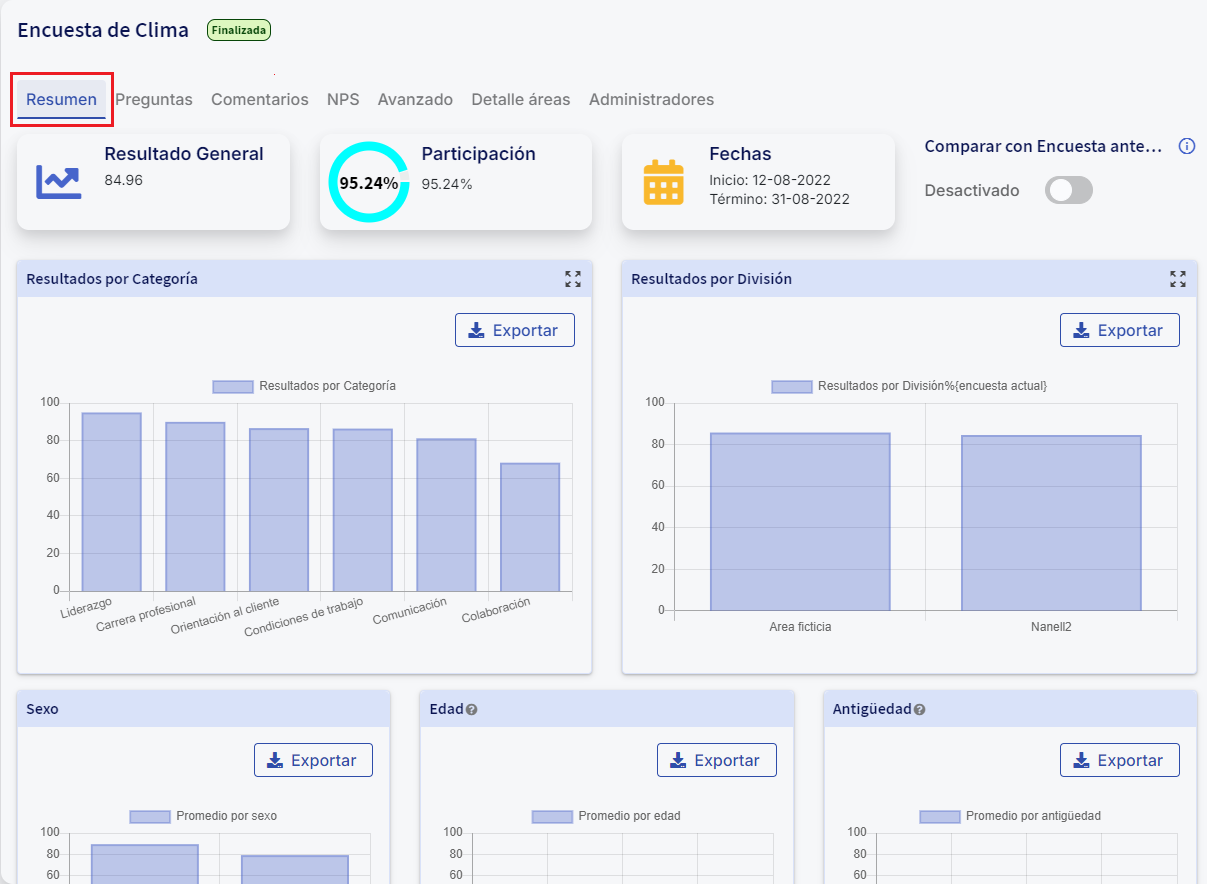Export the Resultados por División chart
Viewport: 1207px width, 884px height.
click(1119, 331)
